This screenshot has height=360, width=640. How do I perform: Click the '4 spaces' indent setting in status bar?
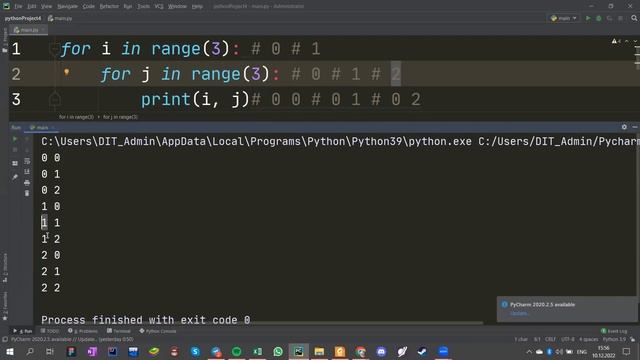(589, 339)
